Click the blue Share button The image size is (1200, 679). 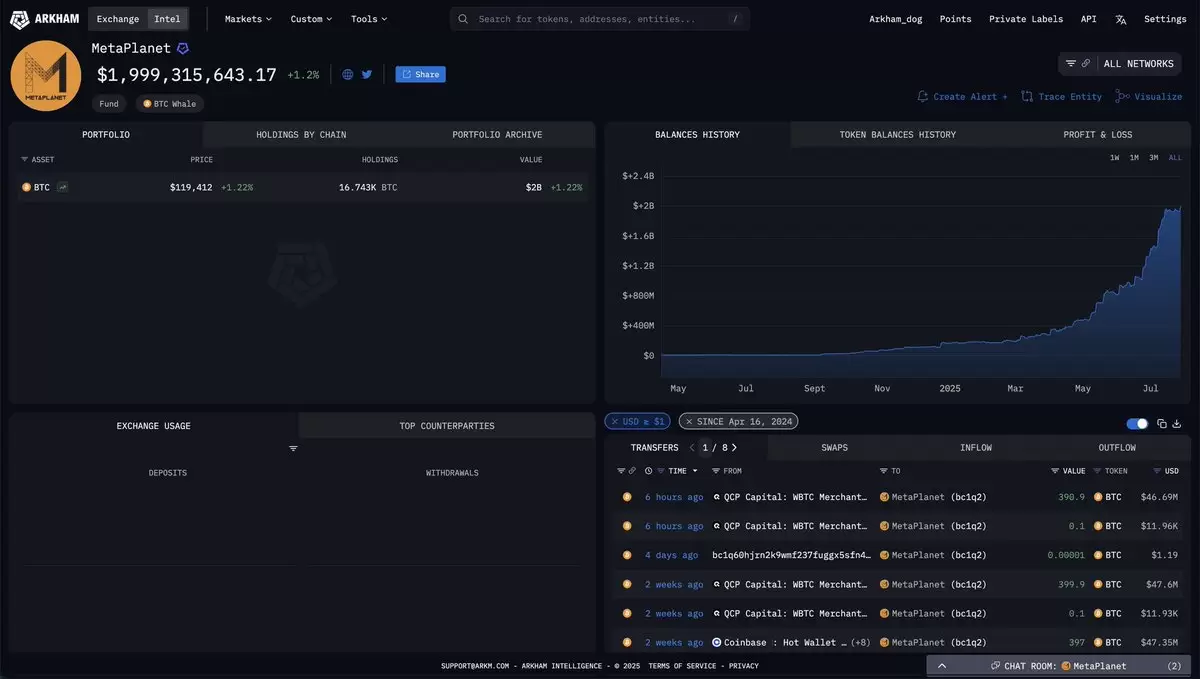420,74
